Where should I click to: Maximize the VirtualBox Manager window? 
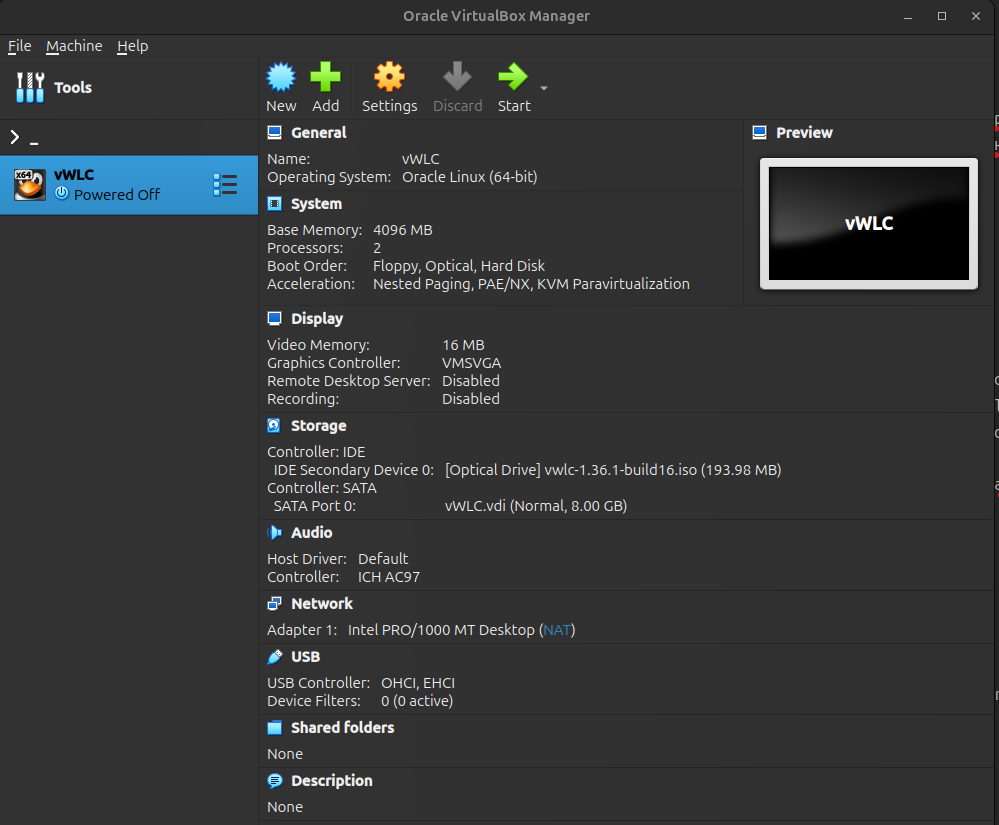[x=942, y=17]
